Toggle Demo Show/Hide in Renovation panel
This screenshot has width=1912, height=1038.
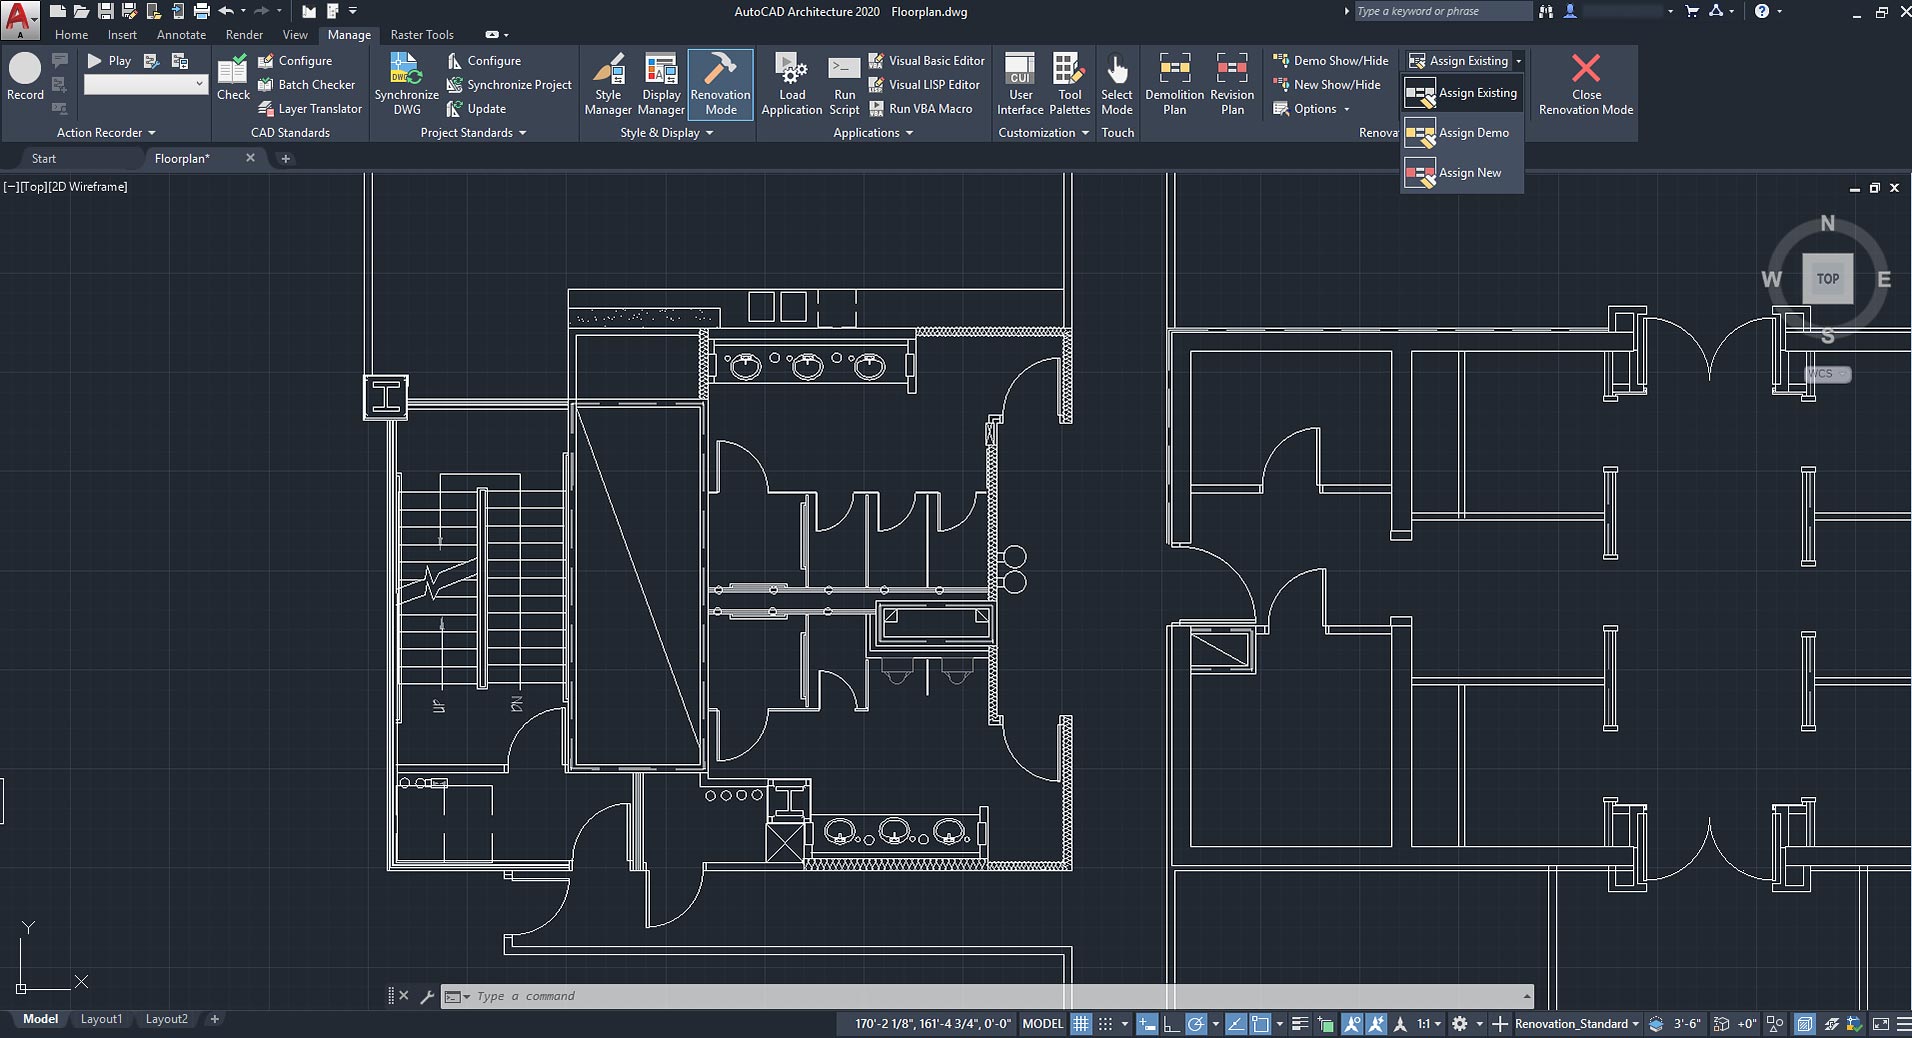coord(1331,60)
